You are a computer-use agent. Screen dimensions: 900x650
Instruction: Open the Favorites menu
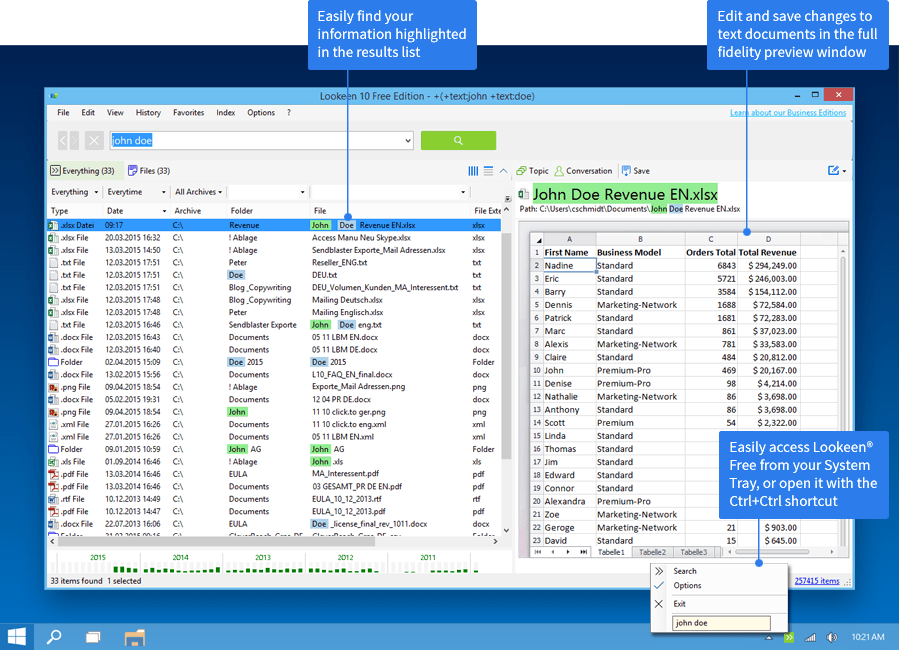click(x=188, y=113)
